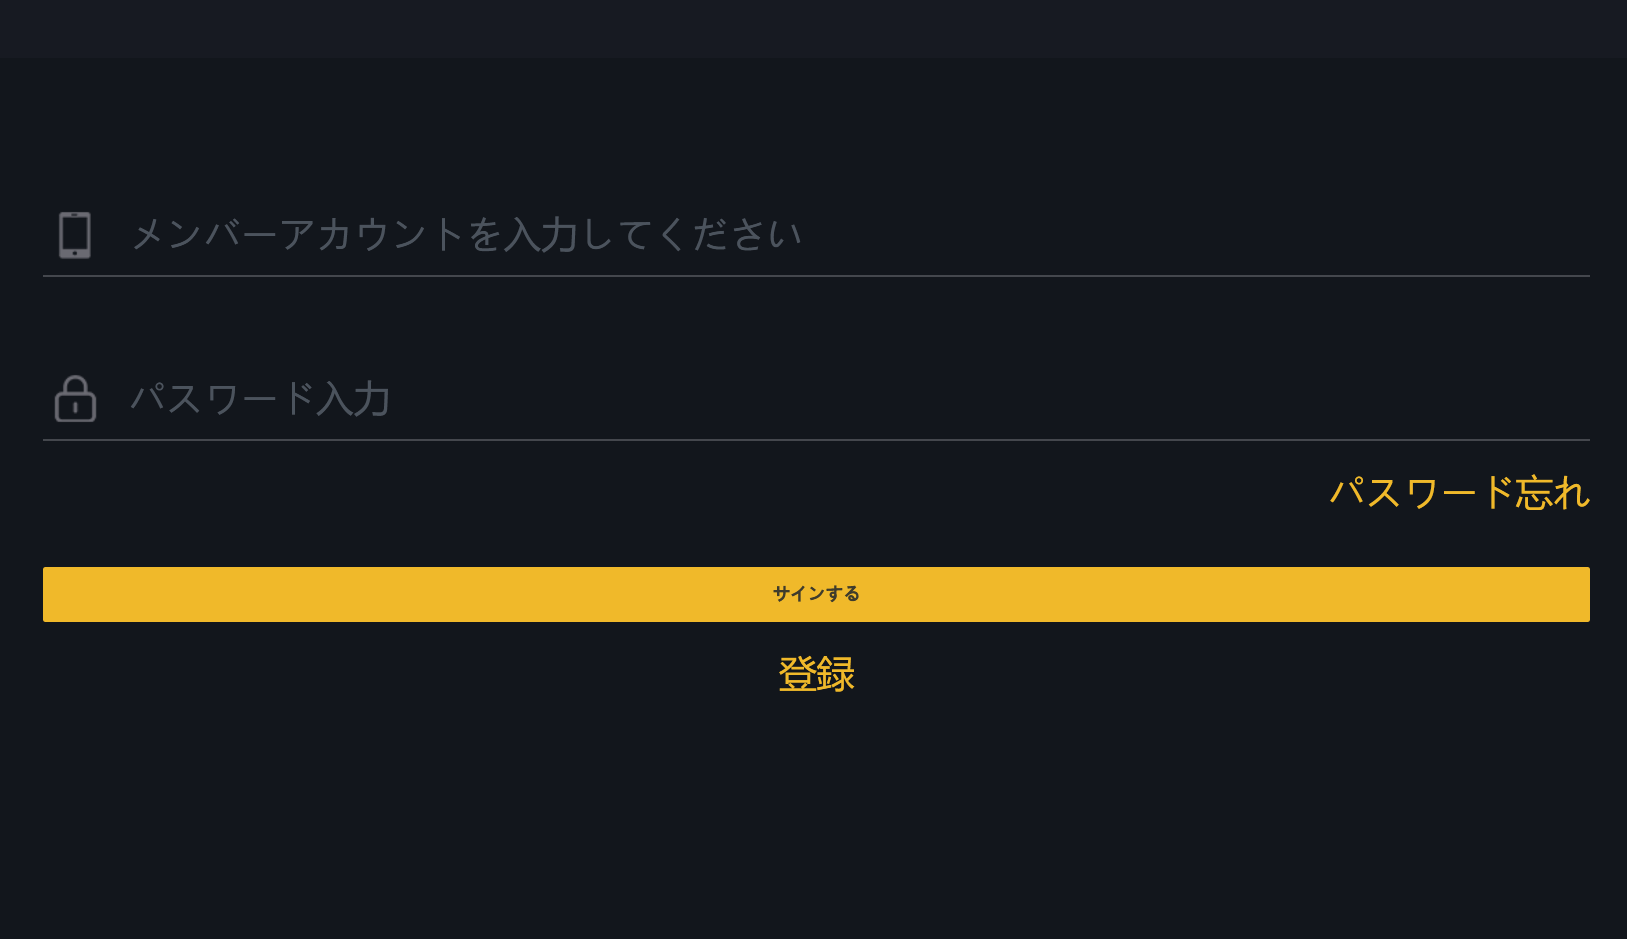This screenshot has width=1627, height=939.
Task: Click the サインする sign-in button
Action: pos(814,593)
